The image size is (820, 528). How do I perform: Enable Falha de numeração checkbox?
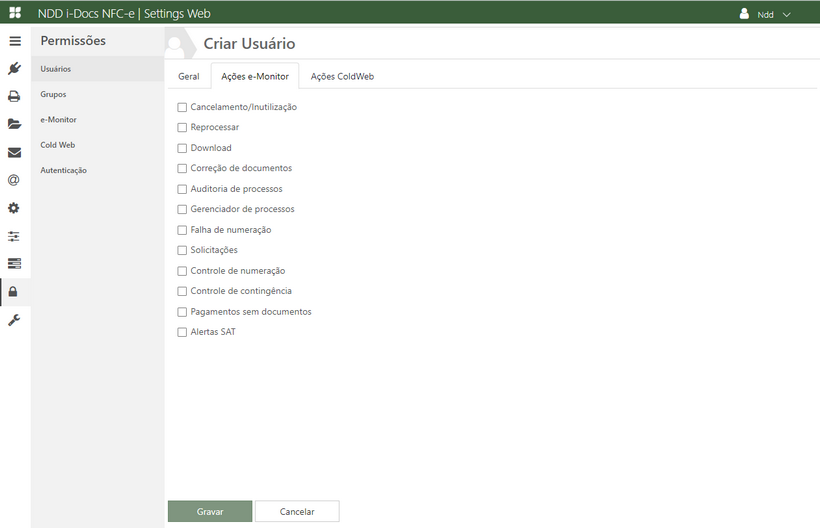182,230
